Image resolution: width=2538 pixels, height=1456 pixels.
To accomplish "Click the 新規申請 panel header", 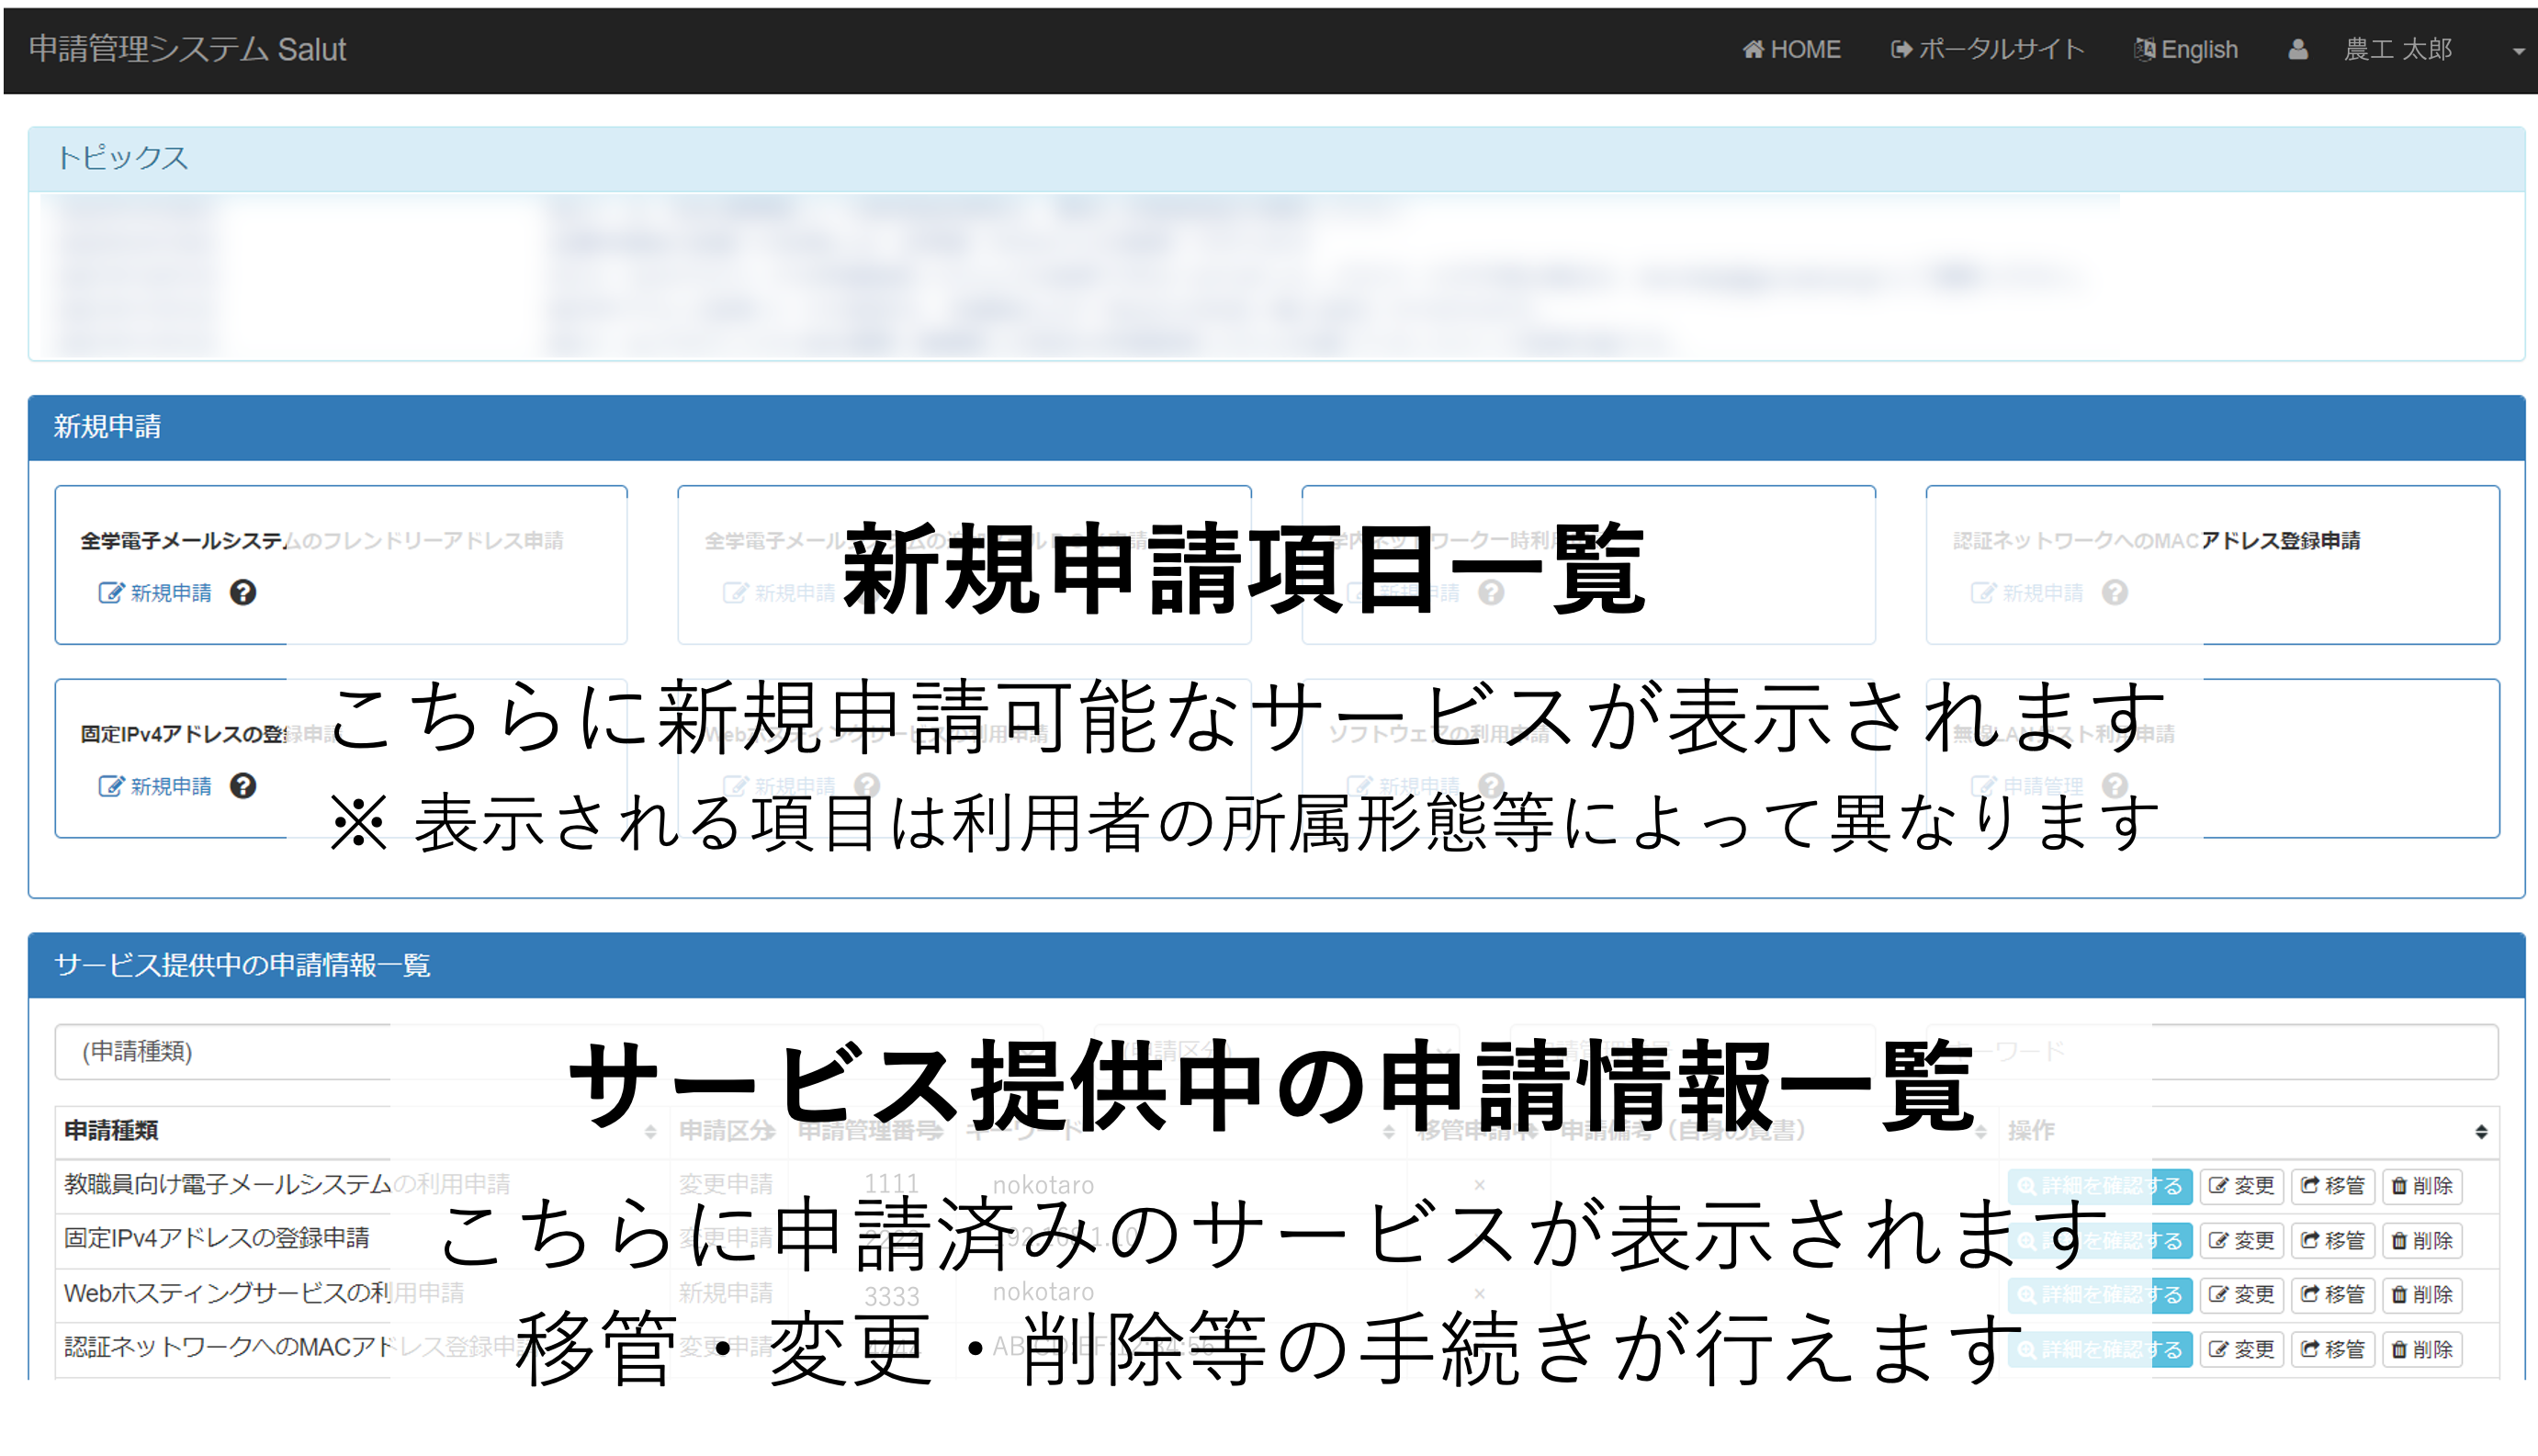I will (1276, 428).
